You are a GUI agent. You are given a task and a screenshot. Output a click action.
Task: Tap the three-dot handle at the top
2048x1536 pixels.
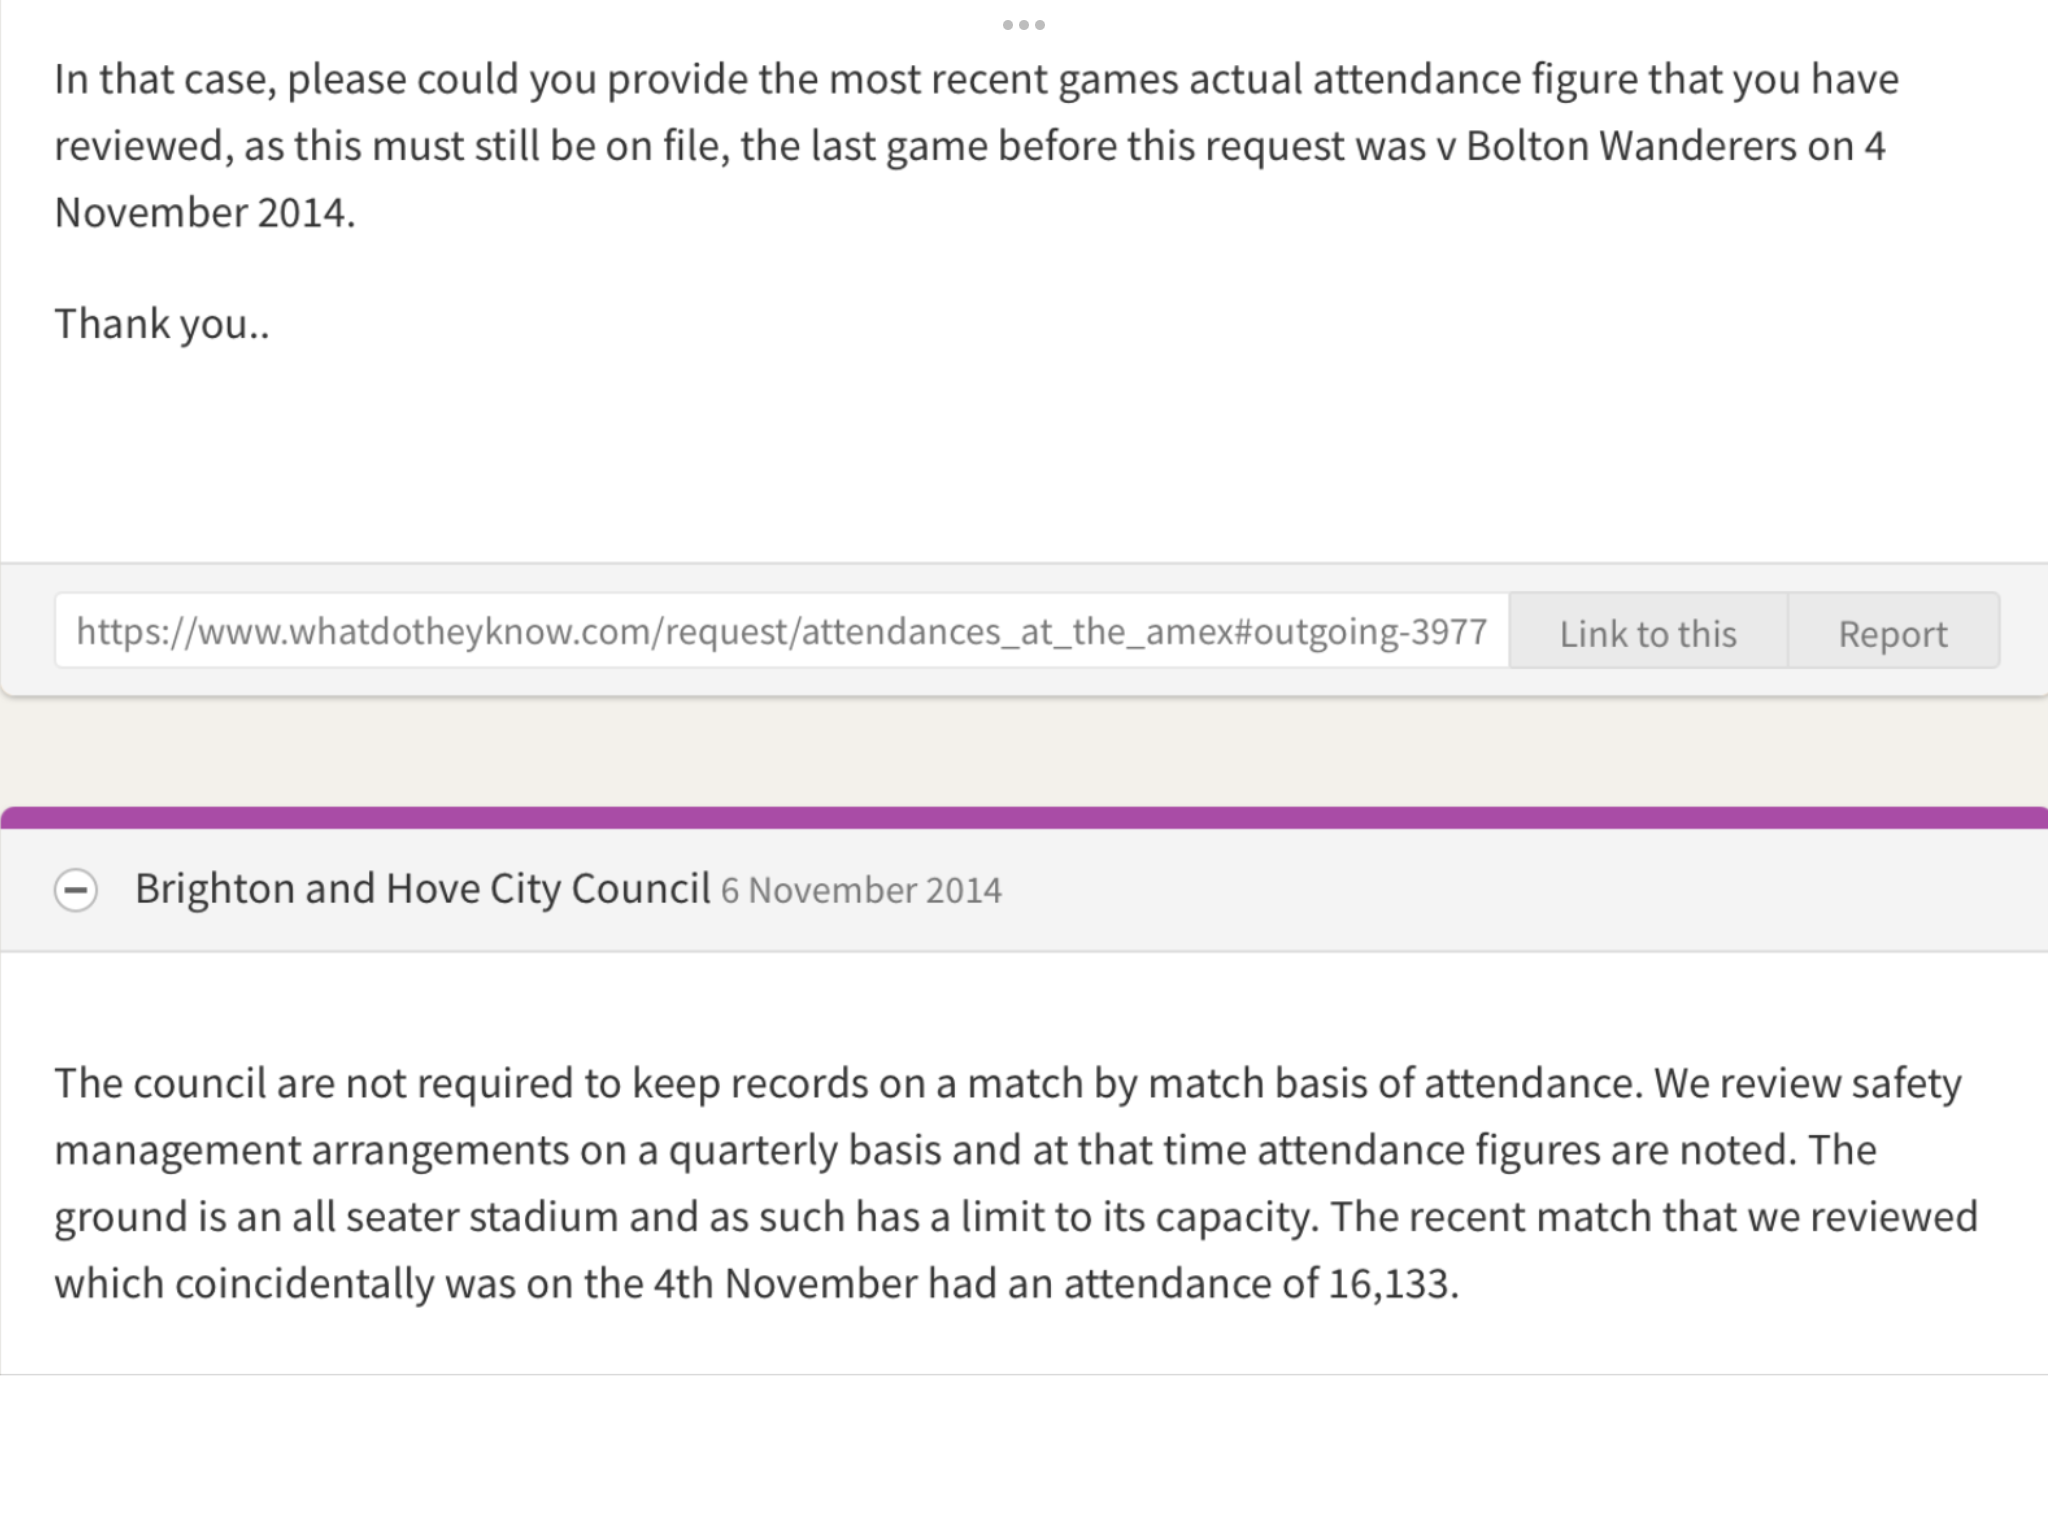1024,24
